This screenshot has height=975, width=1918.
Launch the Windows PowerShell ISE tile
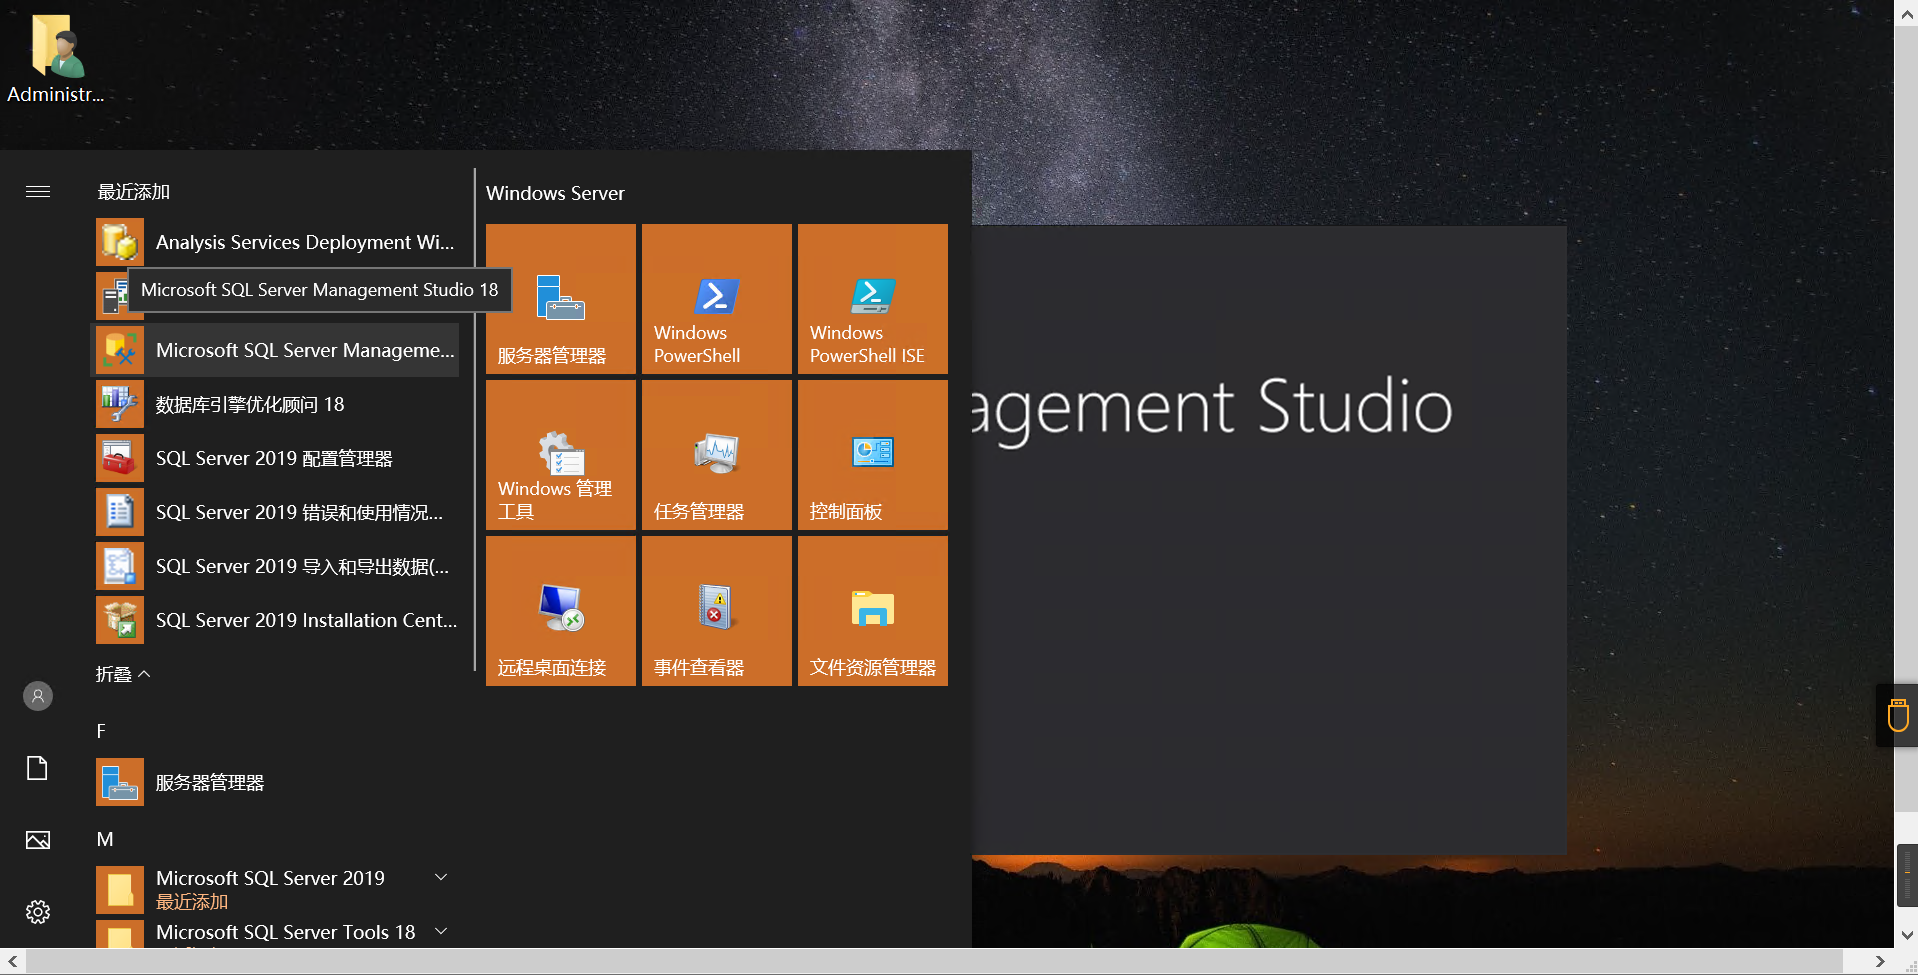[x=873, y=299]
